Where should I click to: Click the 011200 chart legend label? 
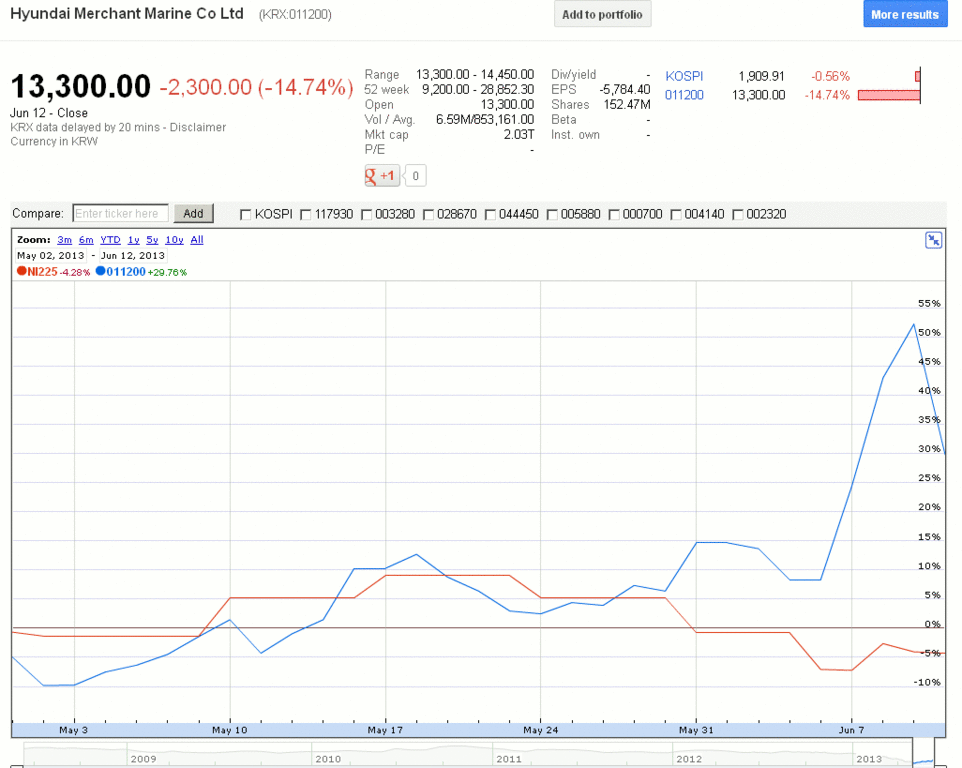click(126, 272)
